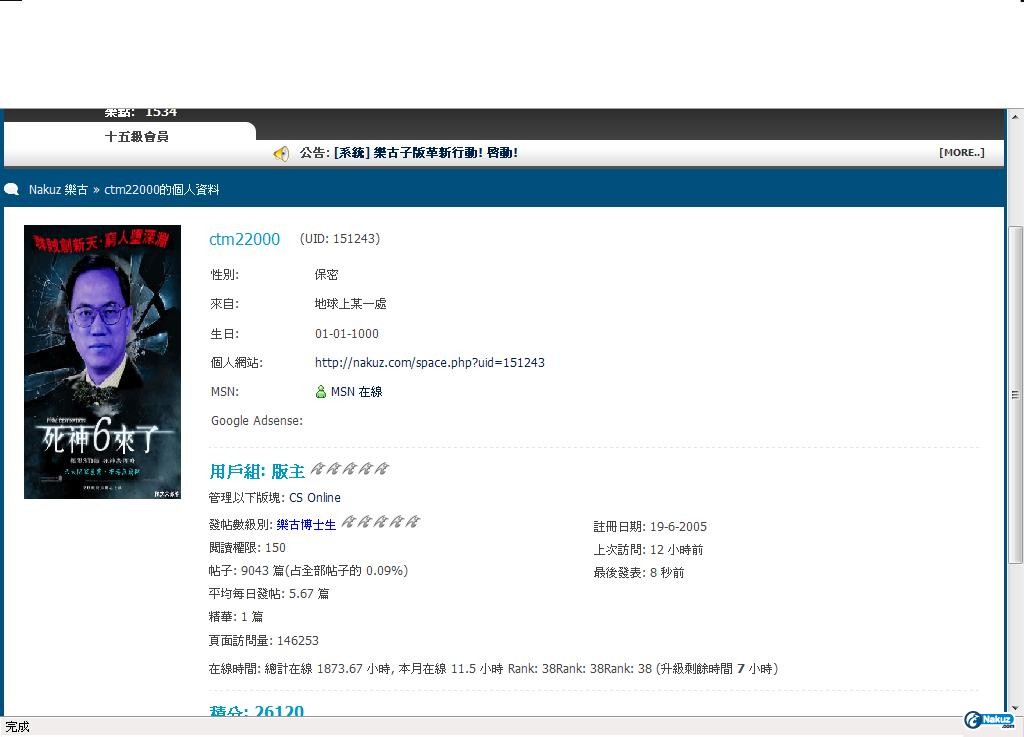Click the 性別 value 保密
Screen dimensions: 1024x737
(327, 275)
